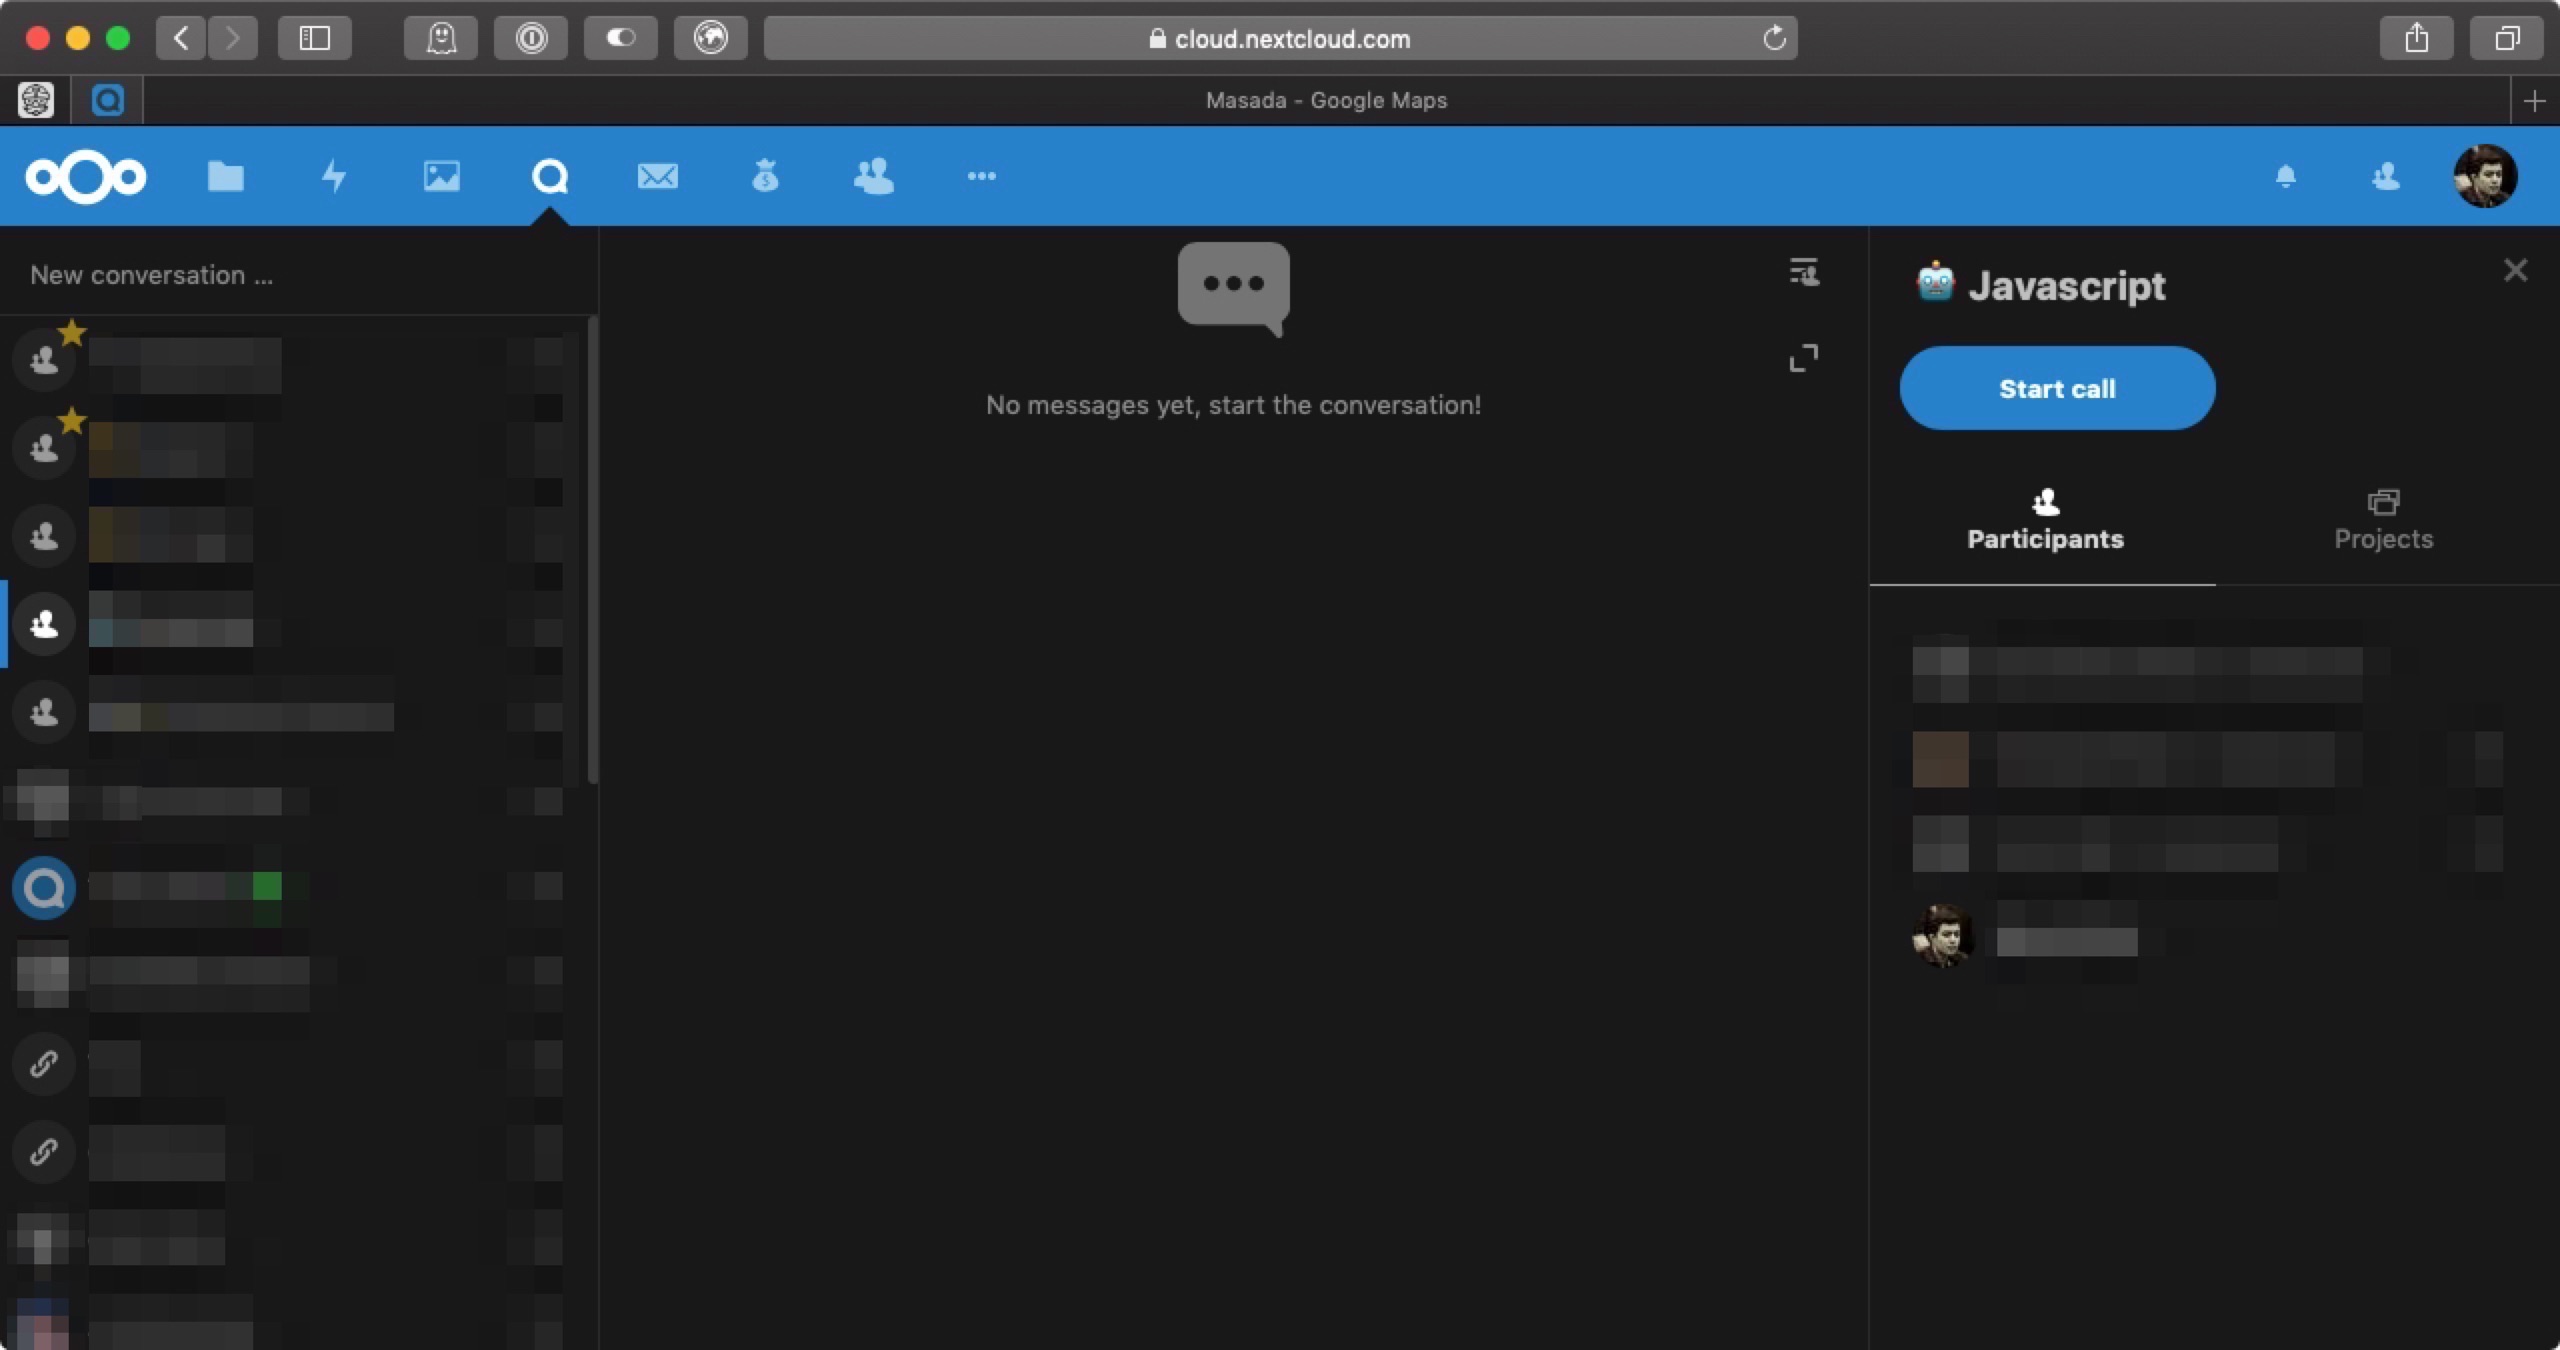Select the Javascript conversation title
Image resolution: width=2560 pixels, height=1350 pixels.
pyautogui.click(x=2066, y=286)
